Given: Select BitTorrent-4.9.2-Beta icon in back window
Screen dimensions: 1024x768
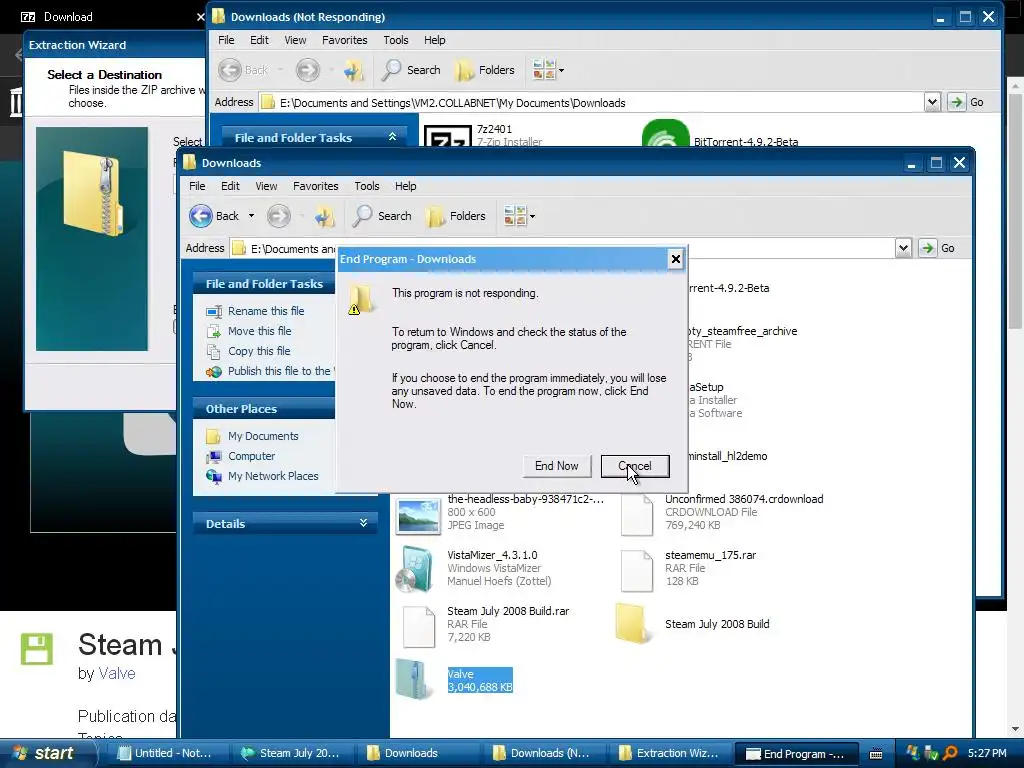Looking at the screenshot, I should coord(665,133).
